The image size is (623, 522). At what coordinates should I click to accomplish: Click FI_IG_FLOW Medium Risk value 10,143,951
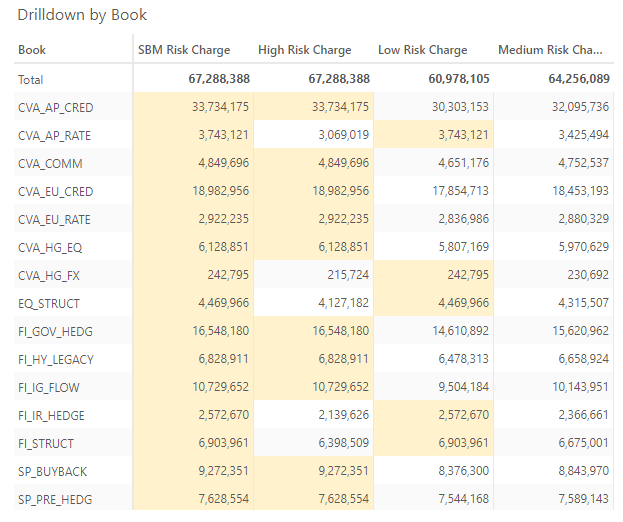click(x=580, y=387)
